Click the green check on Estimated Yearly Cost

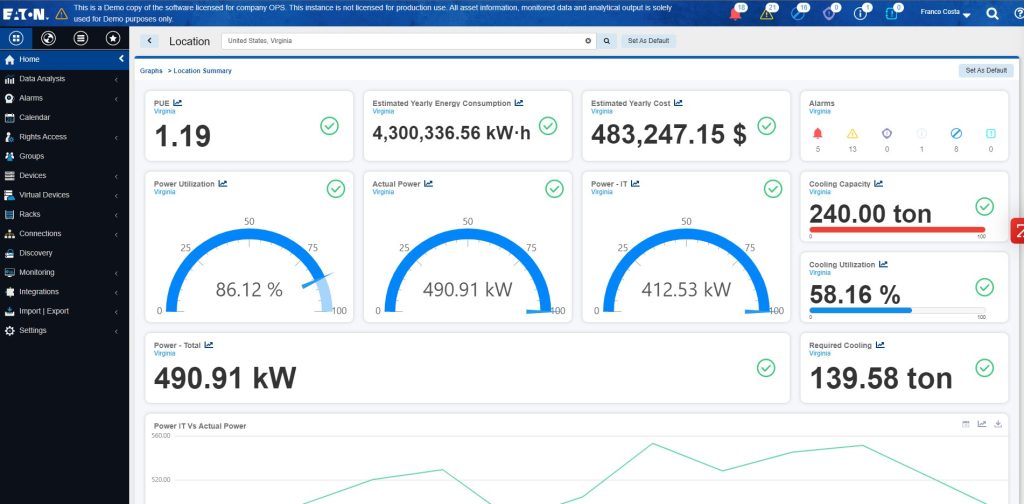[x=766, y=125]
